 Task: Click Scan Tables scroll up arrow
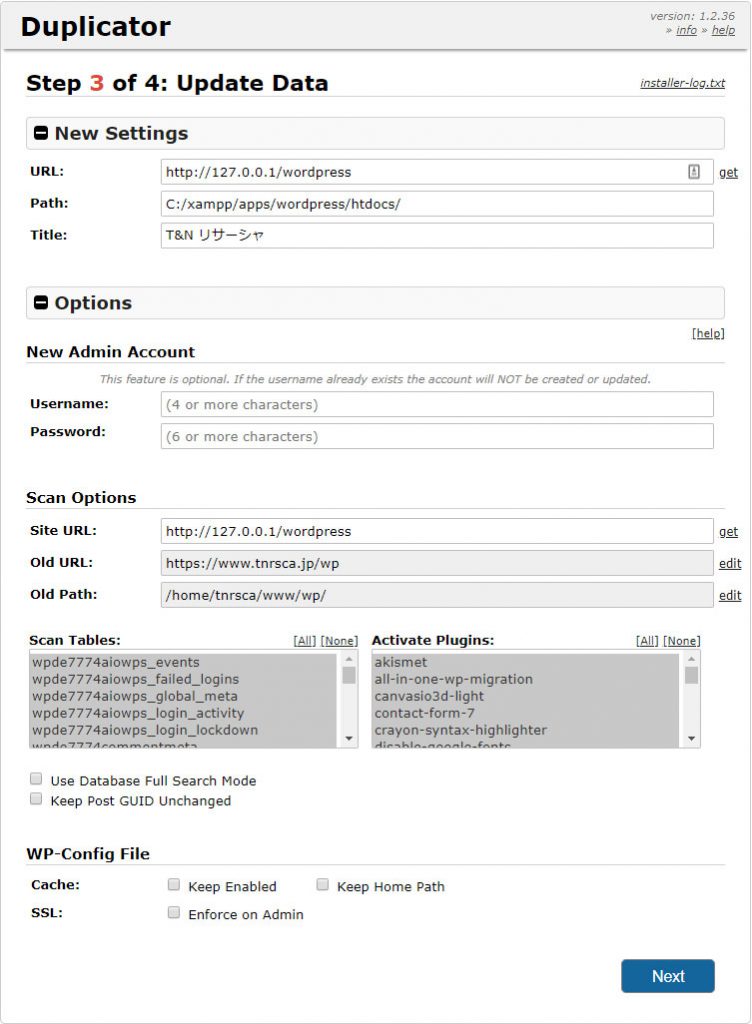[349, 659]
